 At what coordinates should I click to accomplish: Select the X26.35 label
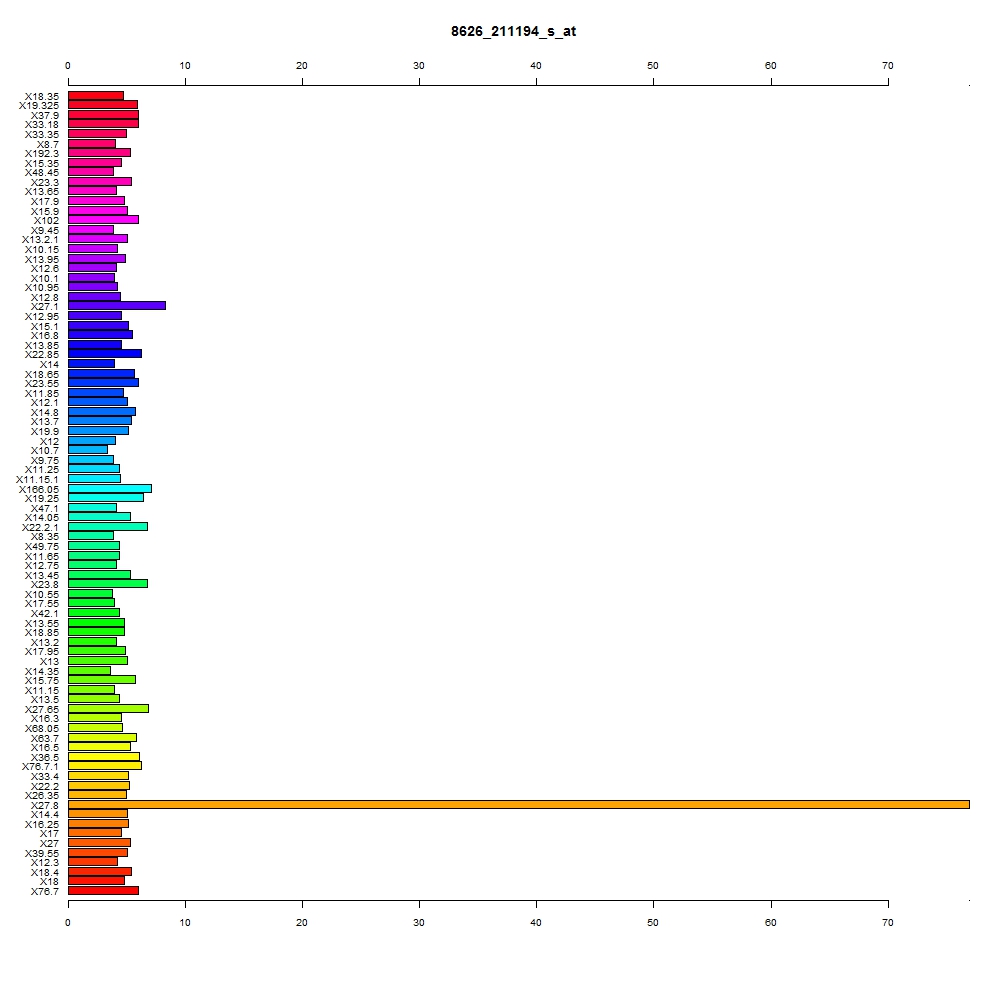[x=42, y=795]
